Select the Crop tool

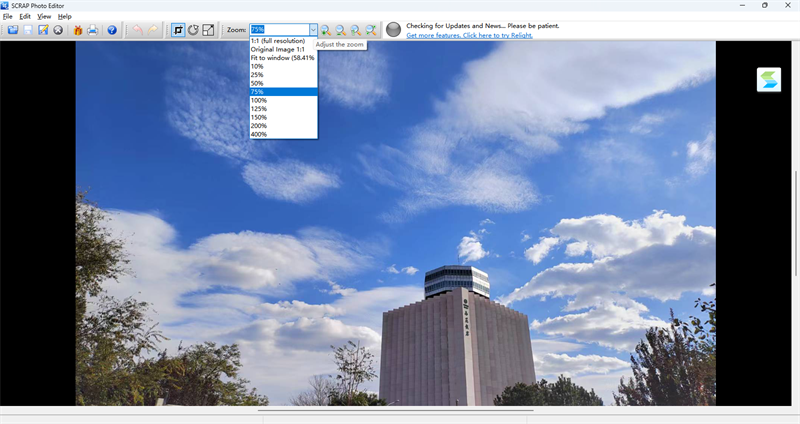177,30
